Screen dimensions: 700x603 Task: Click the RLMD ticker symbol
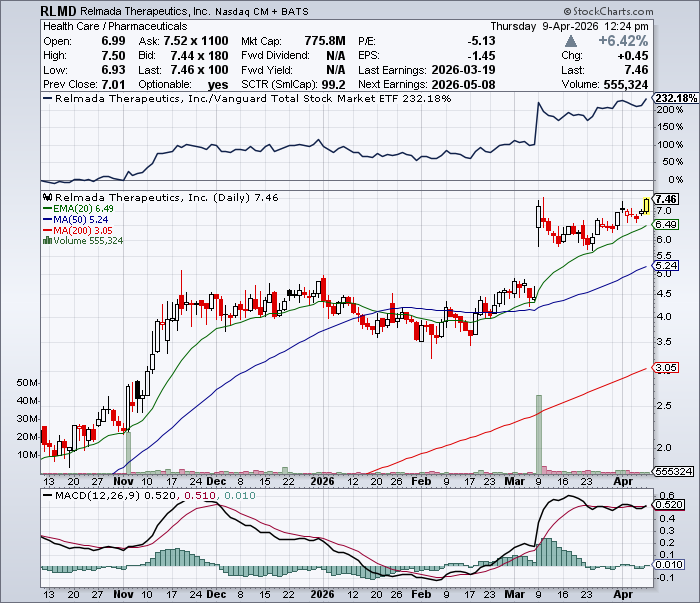click(x=58, y=11)
